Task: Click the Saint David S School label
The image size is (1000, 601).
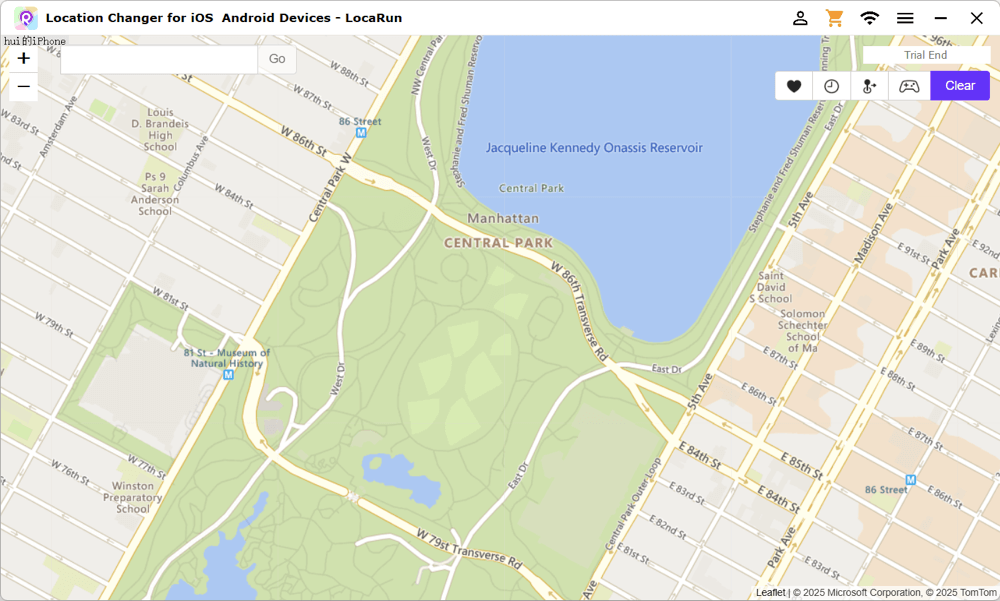Action: click(x=771, y=287)
